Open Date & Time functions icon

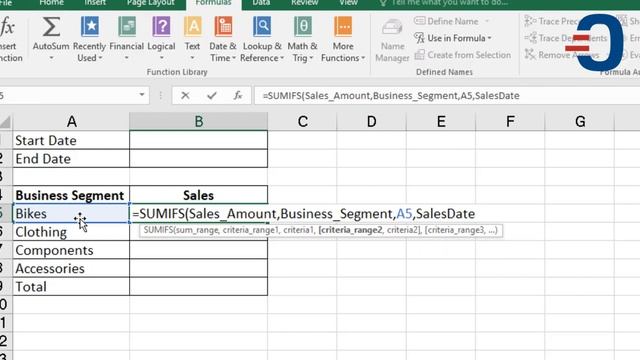[223, 28]
